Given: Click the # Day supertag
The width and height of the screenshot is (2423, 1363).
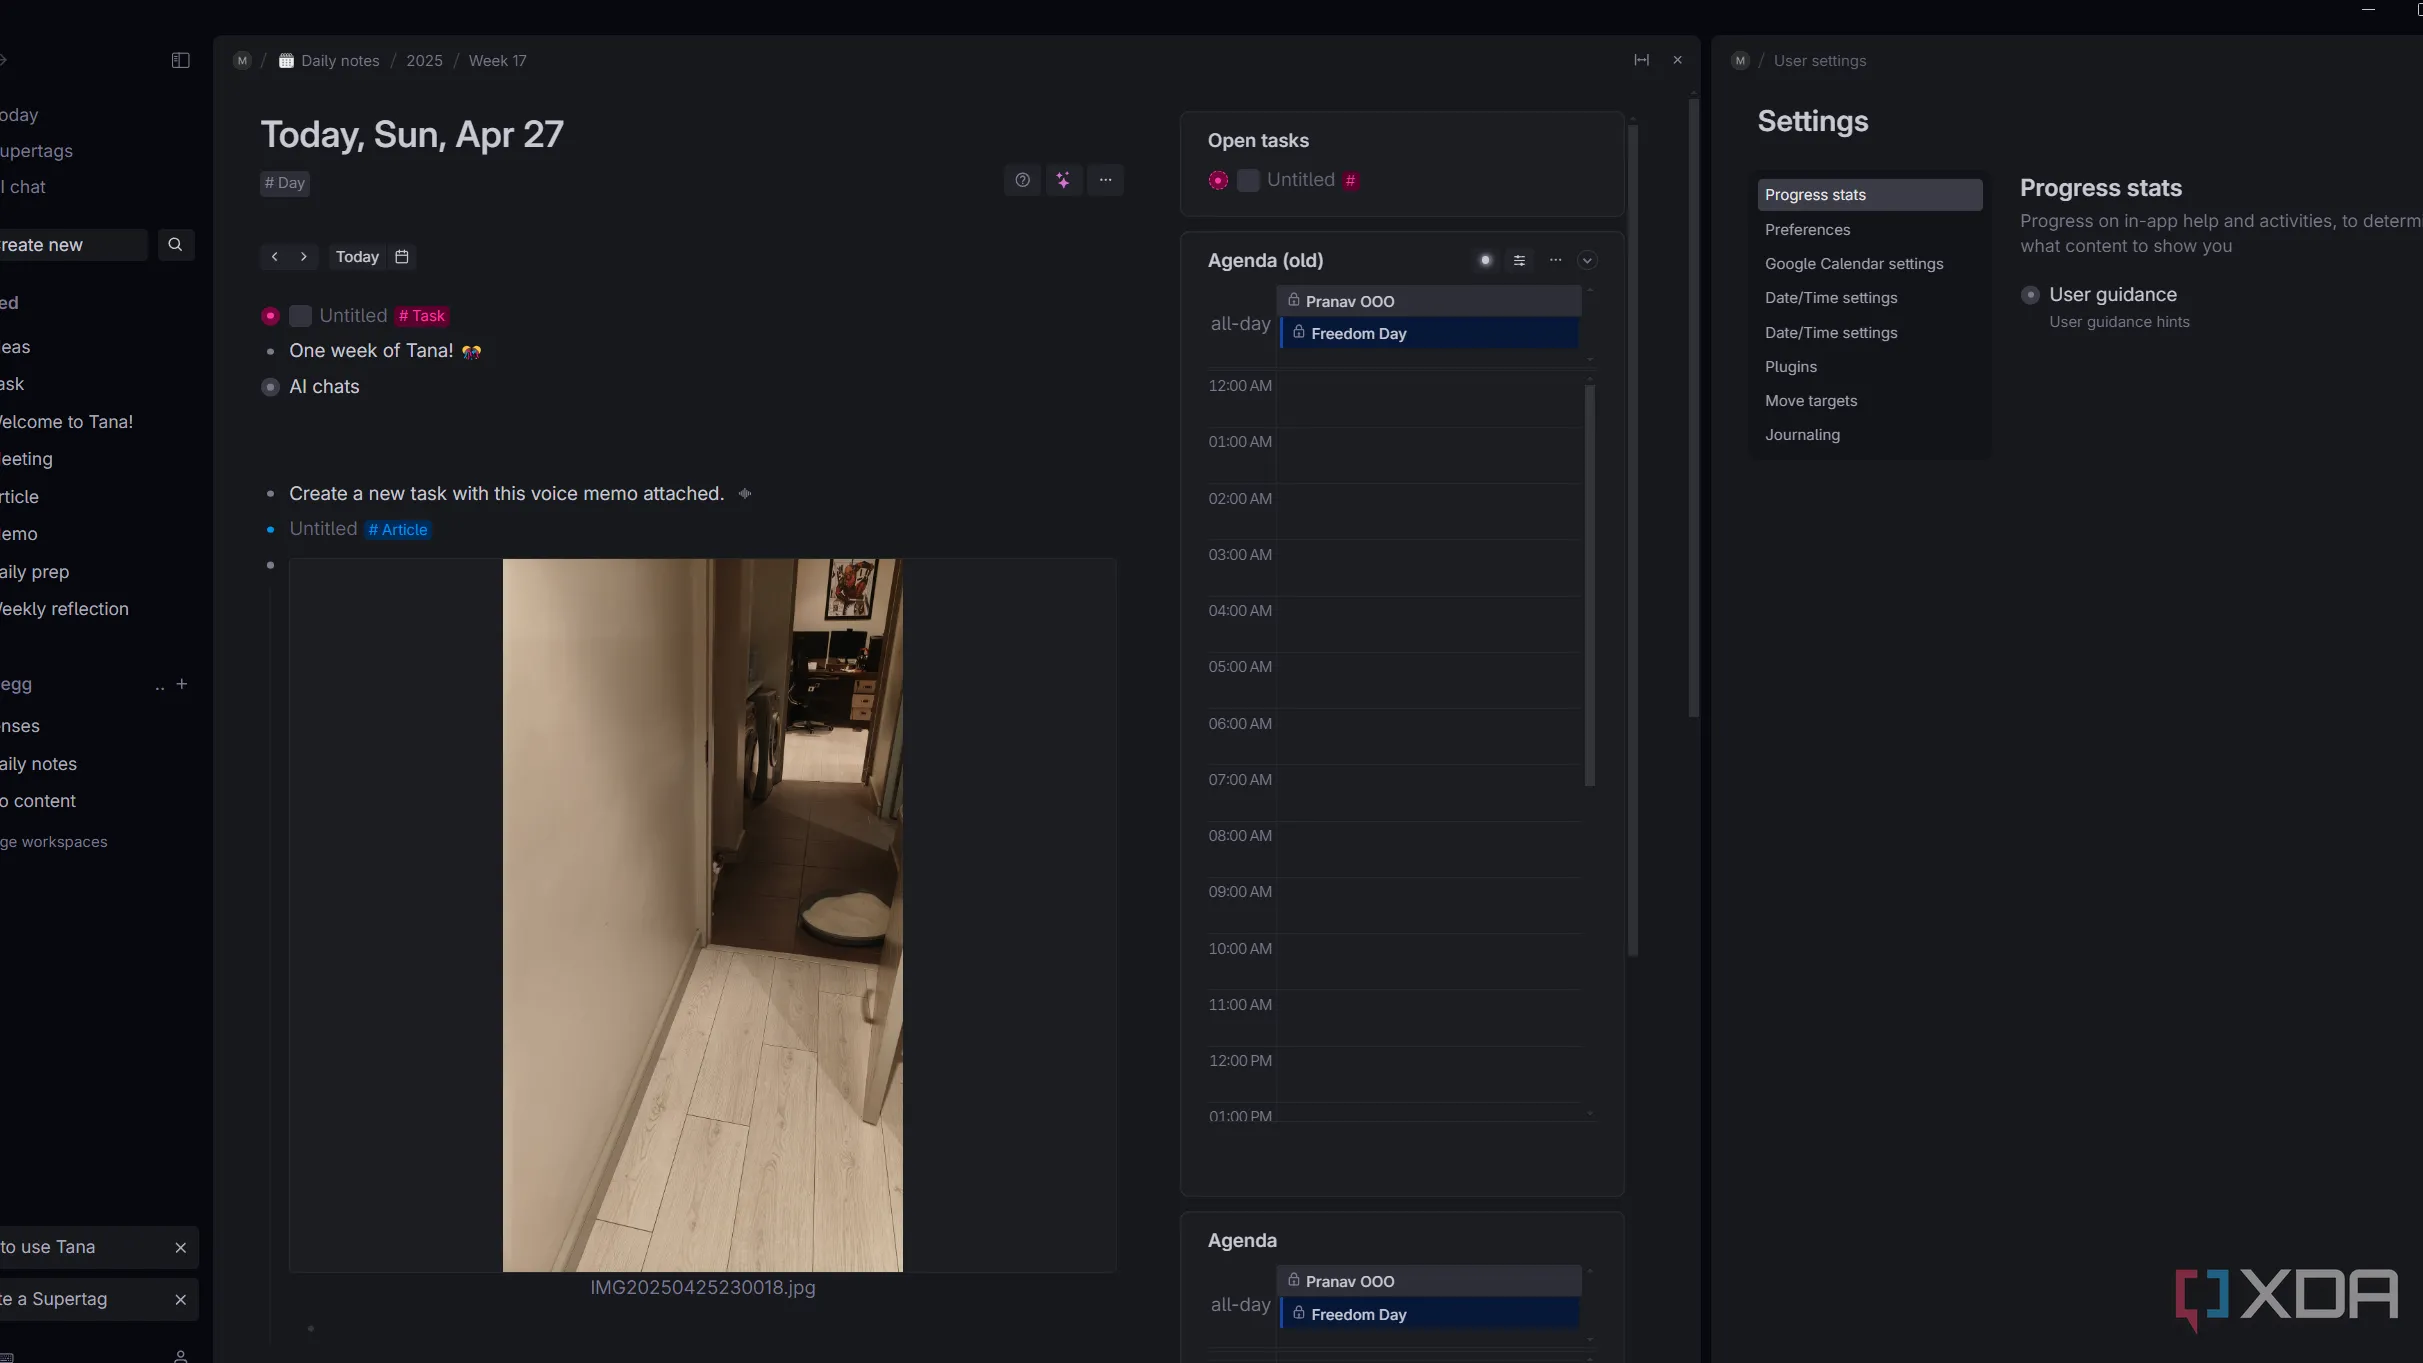Looking at the screenshot, I should point(285,183).
